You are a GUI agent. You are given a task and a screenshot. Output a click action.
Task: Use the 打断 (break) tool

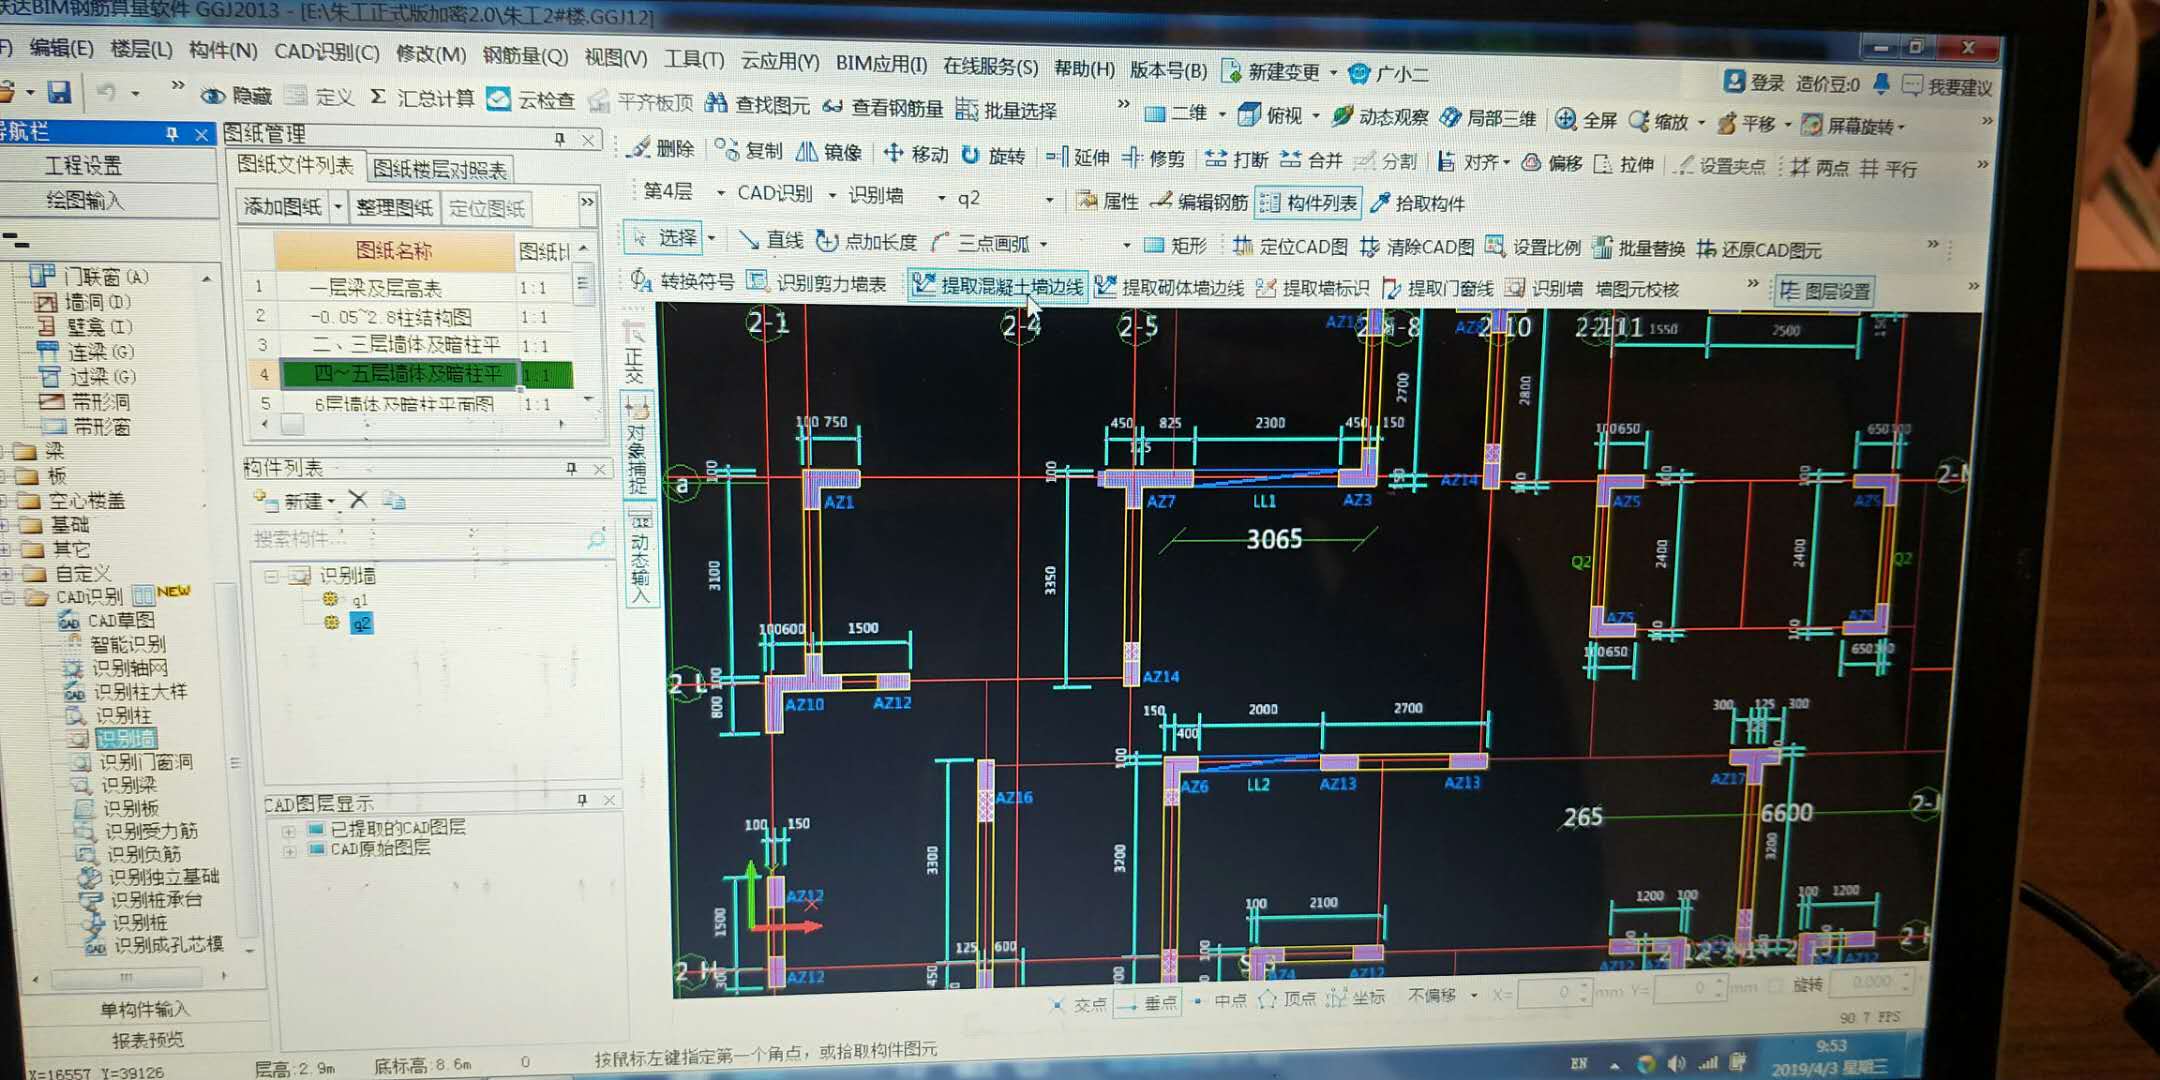coord(1236,159)
